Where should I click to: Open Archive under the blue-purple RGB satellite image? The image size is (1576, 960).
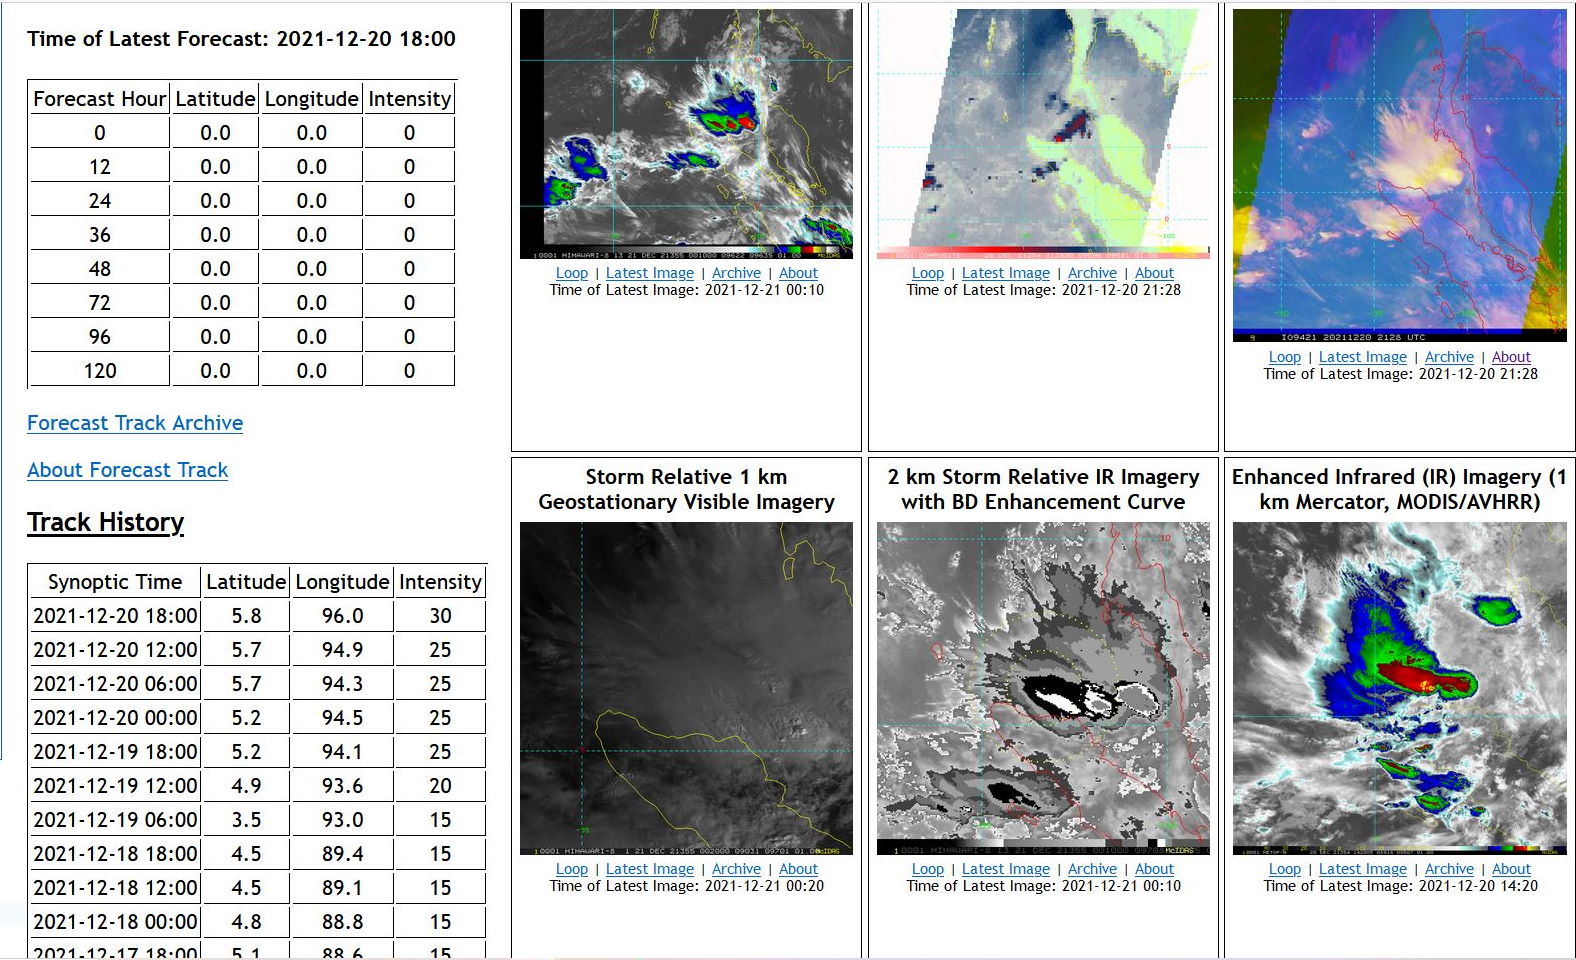[1449, 357]
